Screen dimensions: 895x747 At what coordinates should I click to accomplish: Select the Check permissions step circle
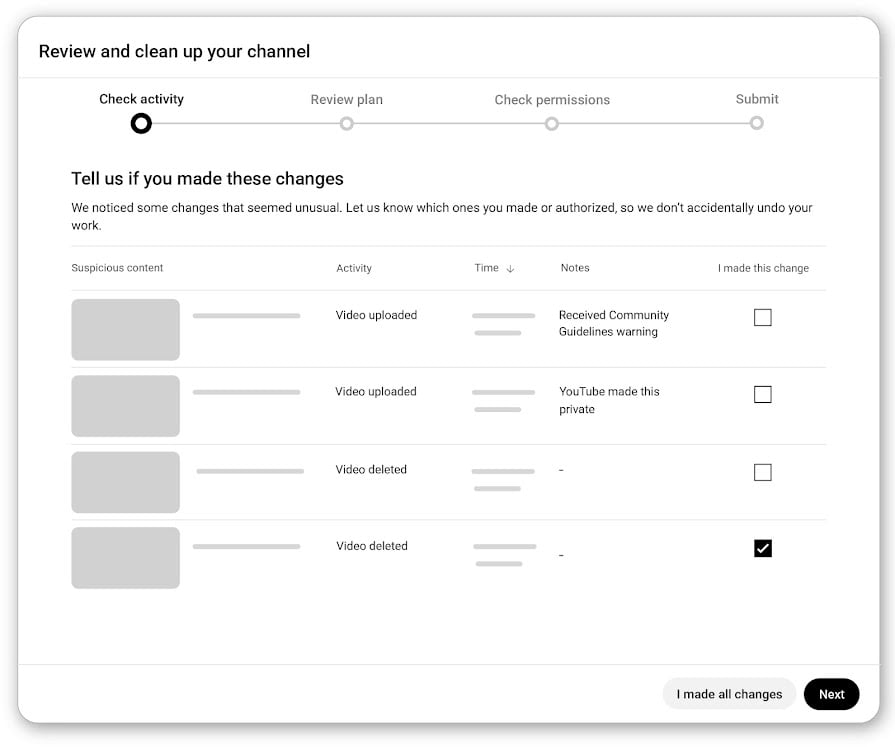pos(551,123)
